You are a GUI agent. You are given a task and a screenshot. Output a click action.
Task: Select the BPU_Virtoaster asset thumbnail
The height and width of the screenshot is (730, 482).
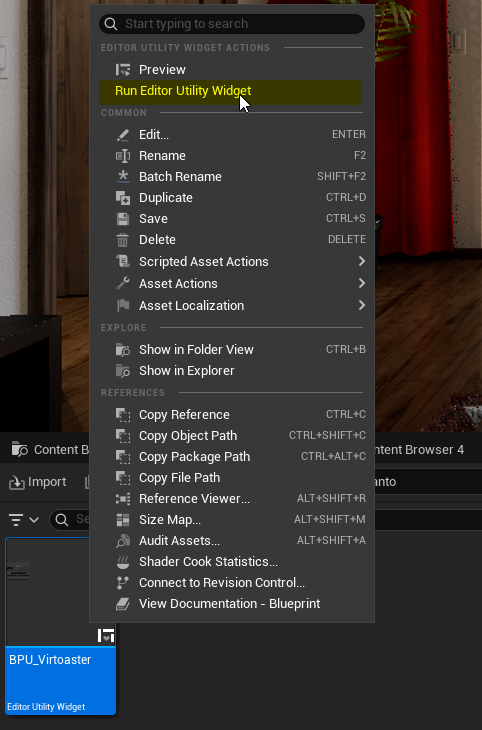61,626
